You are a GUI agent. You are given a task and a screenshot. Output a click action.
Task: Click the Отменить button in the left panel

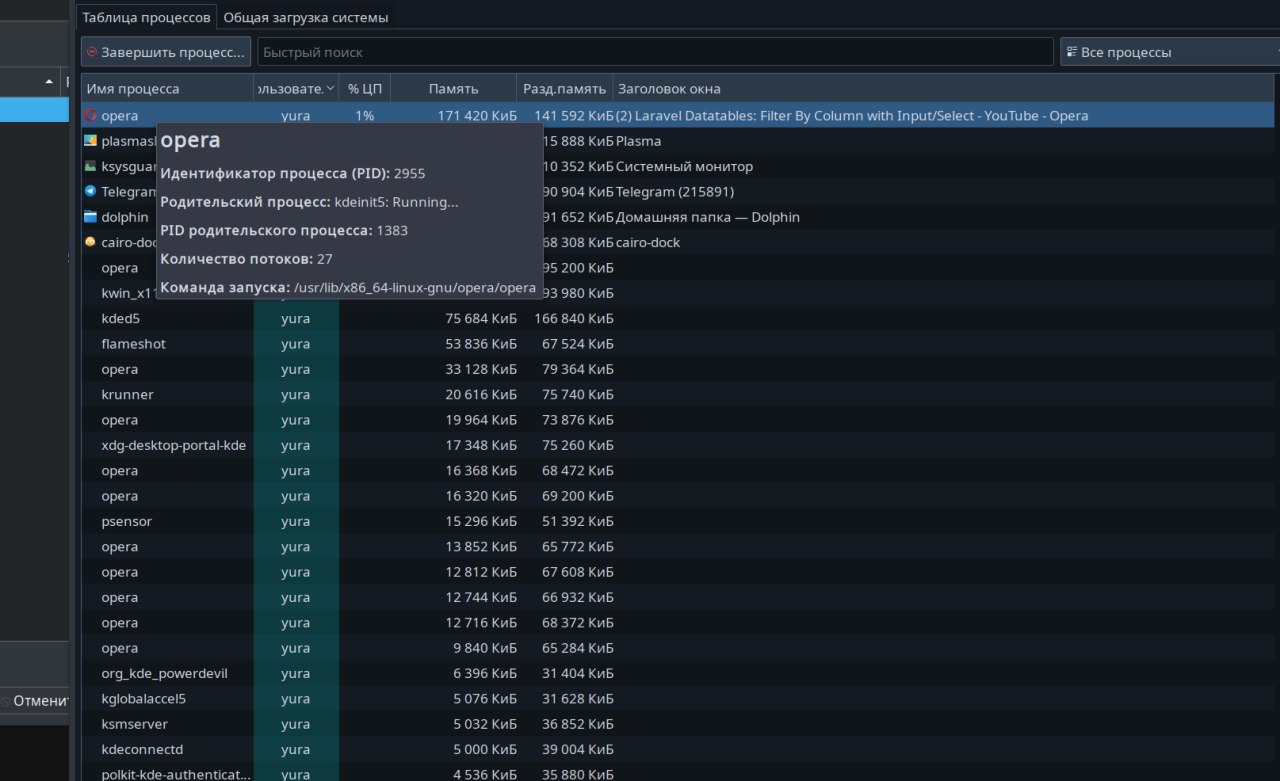36,701
